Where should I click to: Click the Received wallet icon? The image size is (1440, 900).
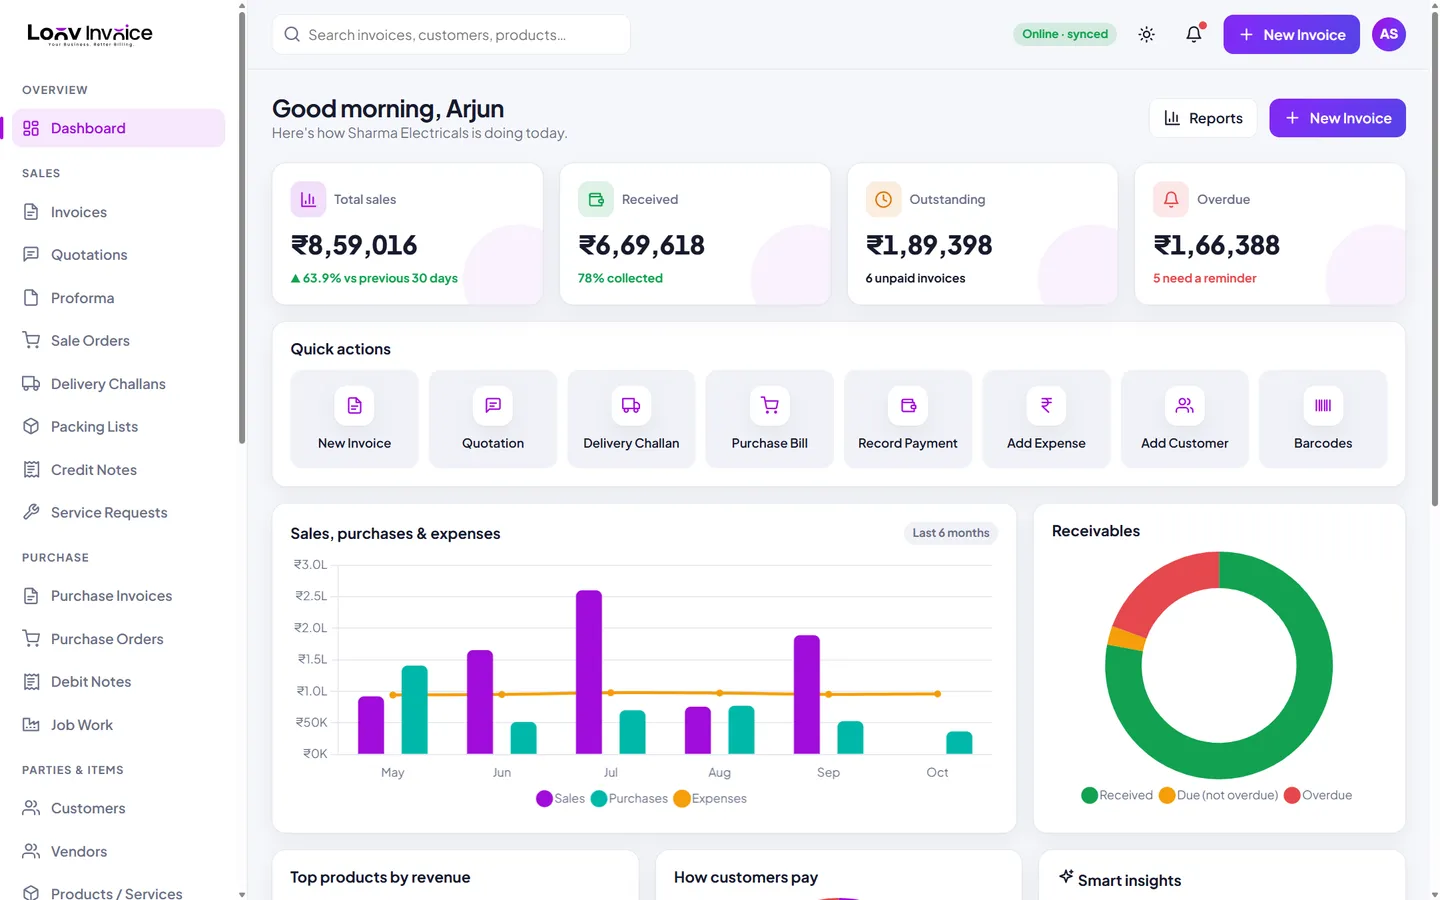tap(596, 199)
